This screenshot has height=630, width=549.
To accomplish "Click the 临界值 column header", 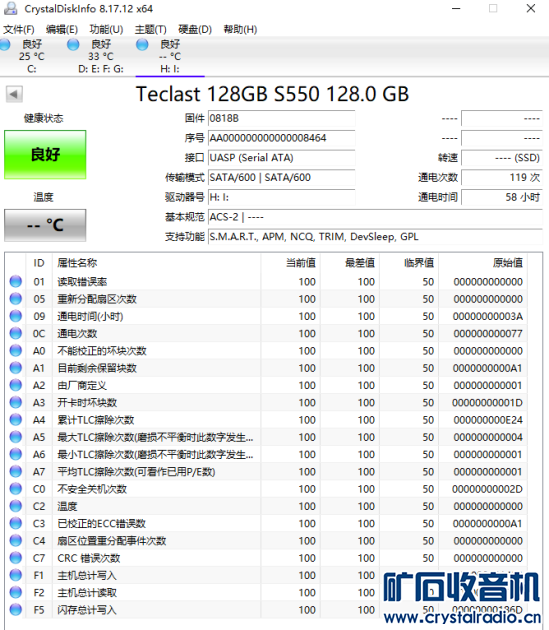I will click(409, 263).
